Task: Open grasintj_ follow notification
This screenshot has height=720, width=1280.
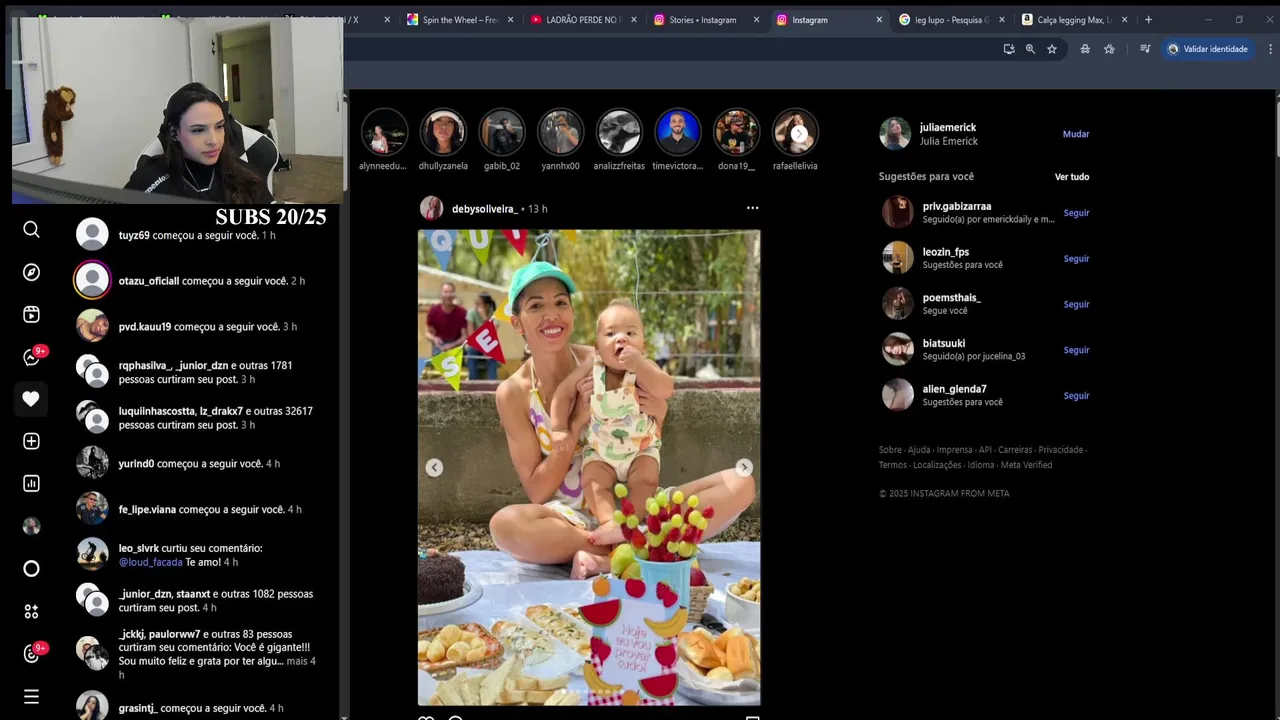Action: coord(197,708)
